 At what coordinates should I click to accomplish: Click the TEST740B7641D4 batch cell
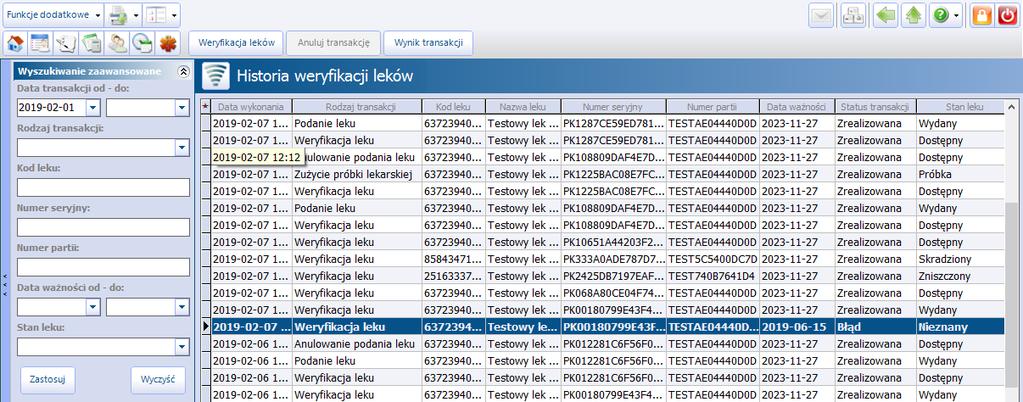point(712,276)
